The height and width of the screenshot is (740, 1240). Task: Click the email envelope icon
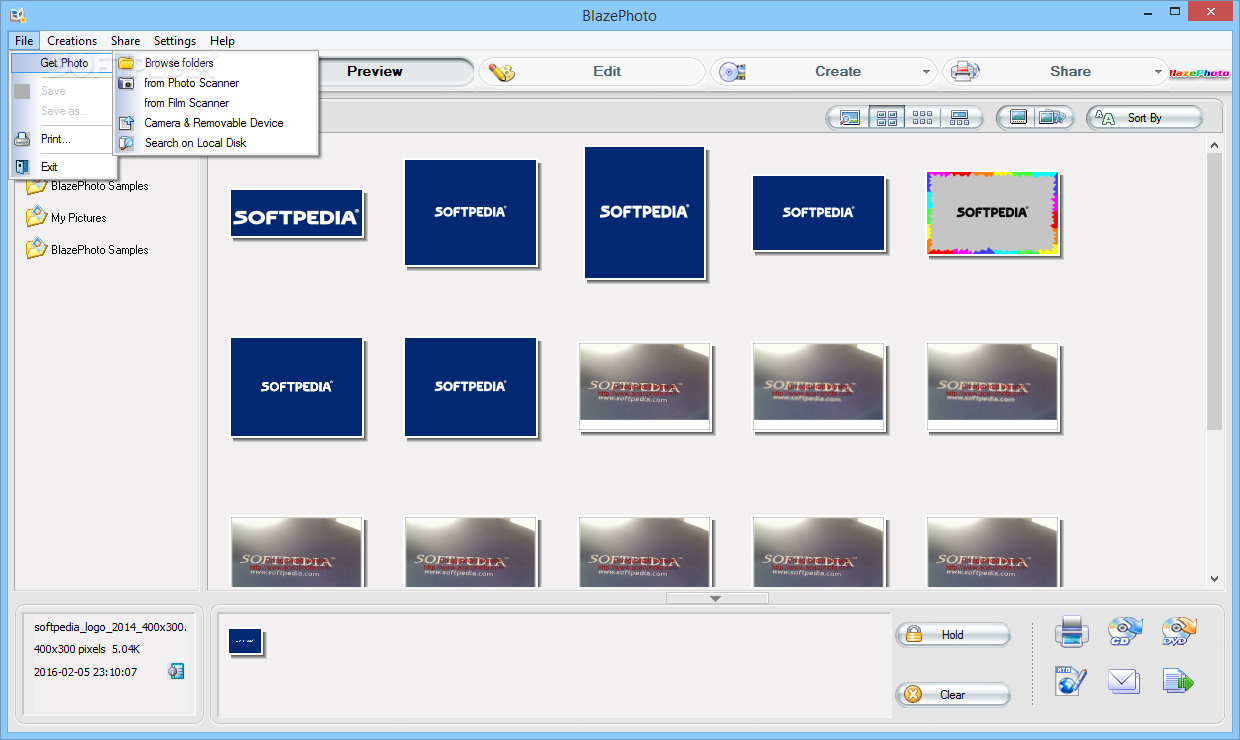1124,682
